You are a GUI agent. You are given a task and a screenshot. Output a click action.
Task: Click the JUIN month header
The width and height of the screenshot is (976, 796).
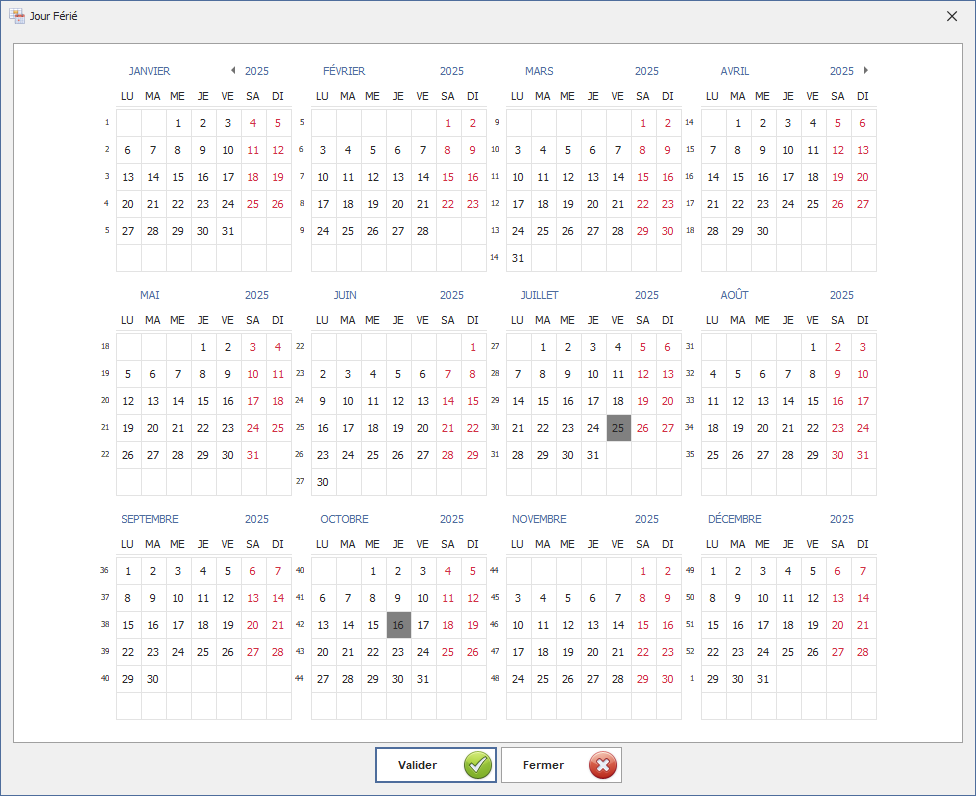[x=345, y=295]
